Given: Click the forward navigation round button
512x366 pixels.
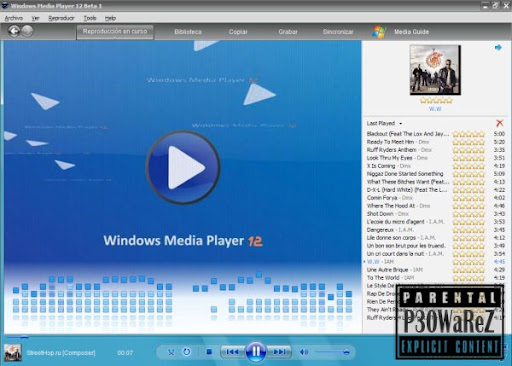Looking at the screenshot, I should (27, 31).
